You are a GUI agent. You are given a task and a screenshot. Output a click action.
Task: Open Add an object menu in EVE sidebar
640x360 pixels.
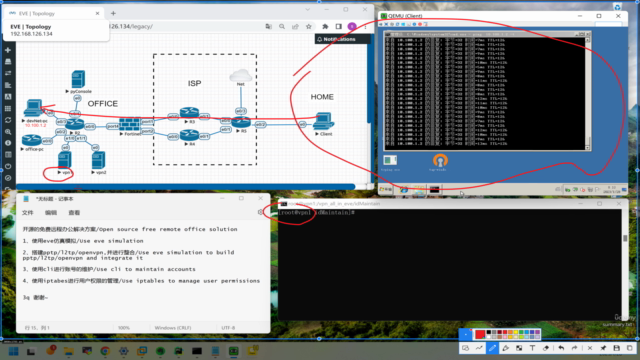(x=8, y=50)
